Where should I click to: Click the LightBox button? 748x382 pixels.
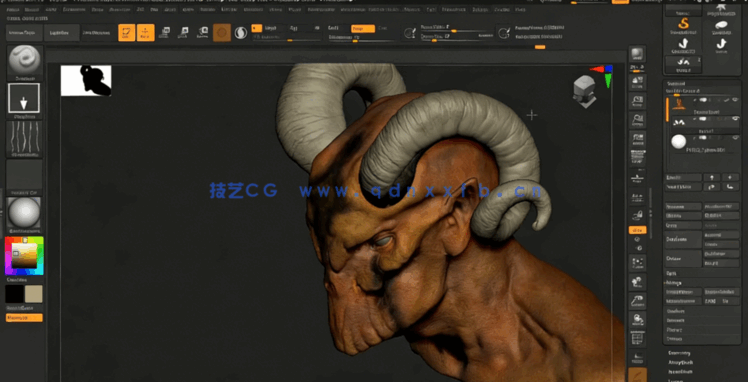pyautogui.click(x=62, y=33)
